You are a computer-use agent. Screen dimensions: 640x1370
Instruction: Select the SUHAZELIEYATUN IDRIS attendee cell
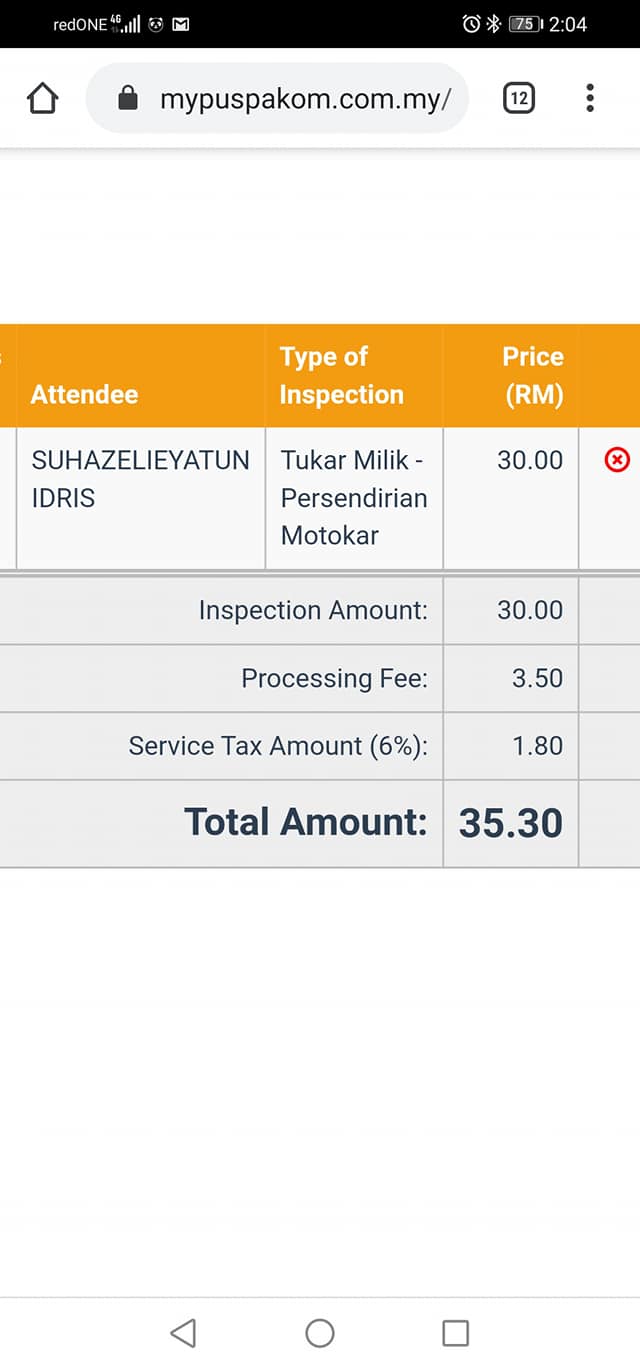pyautogui.click(x=141, y=479)
